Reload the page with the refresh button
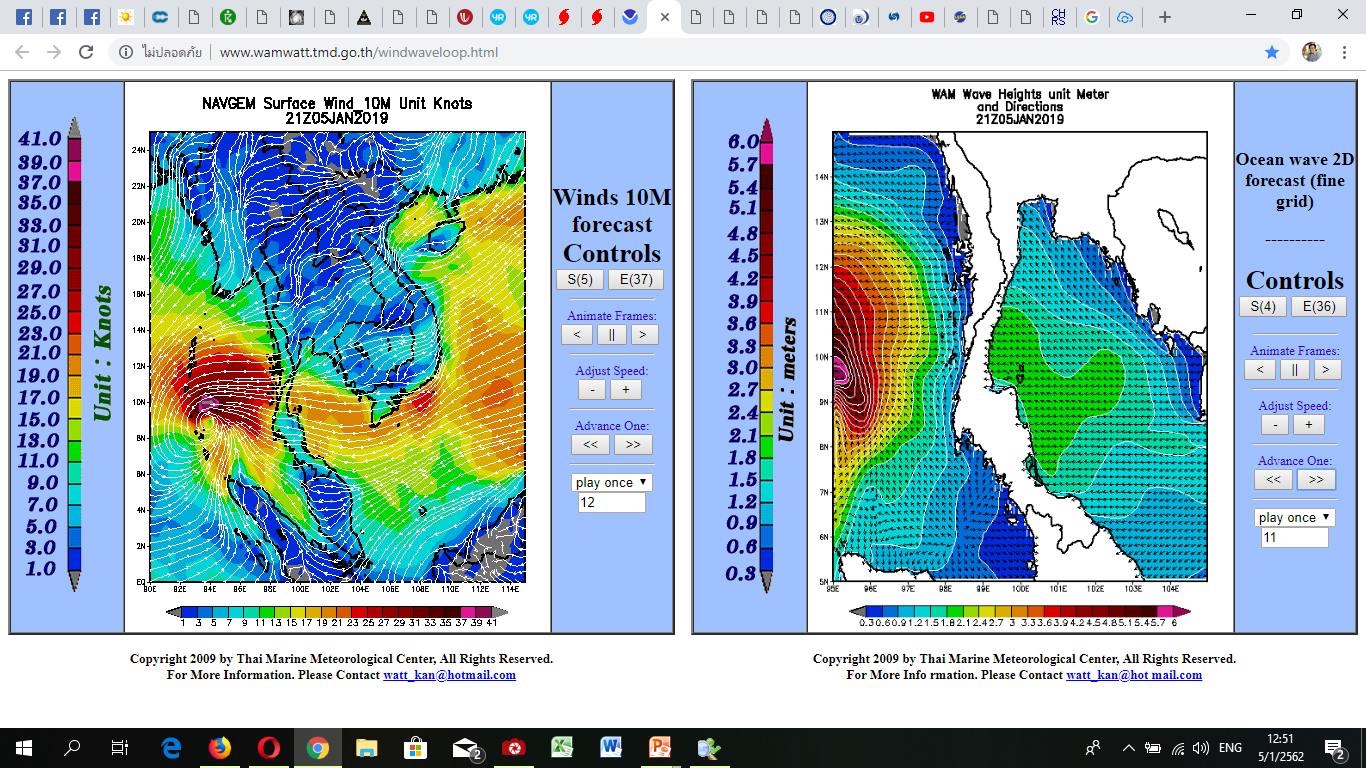Screen dimensions: 1366x768 pyautogui.click(x=86, y=52)
